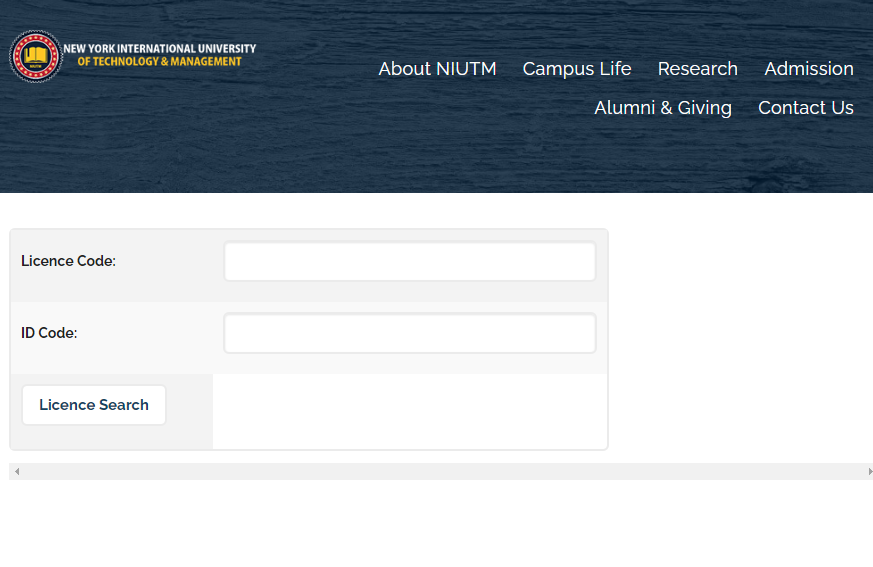
Task: Click the blank cell beside Licence Search
Action: click(x=410, y=411)
